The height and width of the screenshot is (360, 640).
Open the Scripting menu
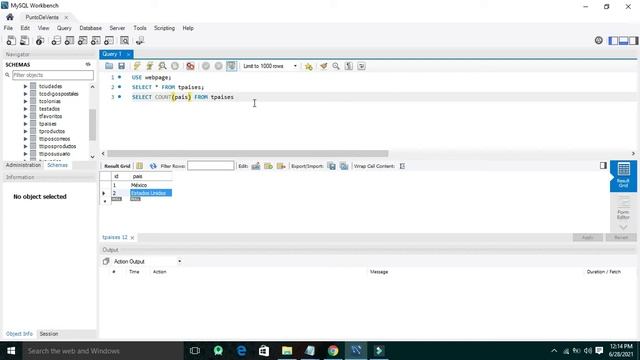164,28
